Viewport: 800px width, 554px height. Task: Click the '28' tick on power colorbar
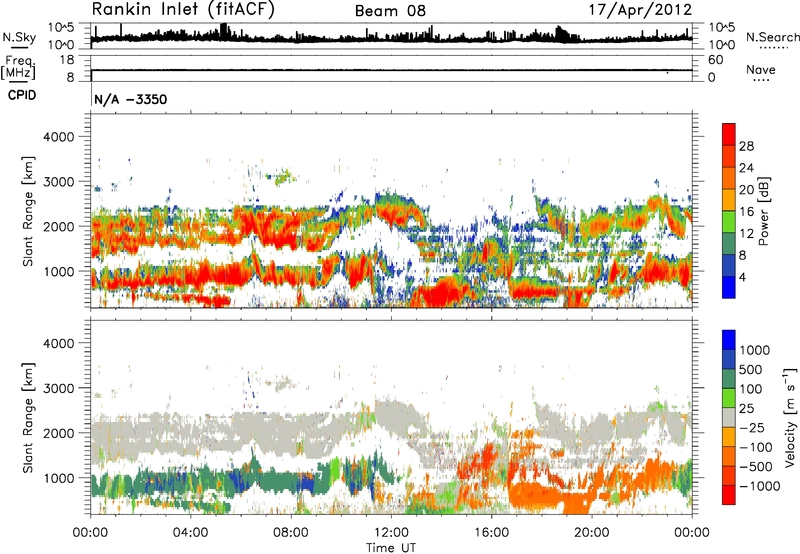(746, 146)
